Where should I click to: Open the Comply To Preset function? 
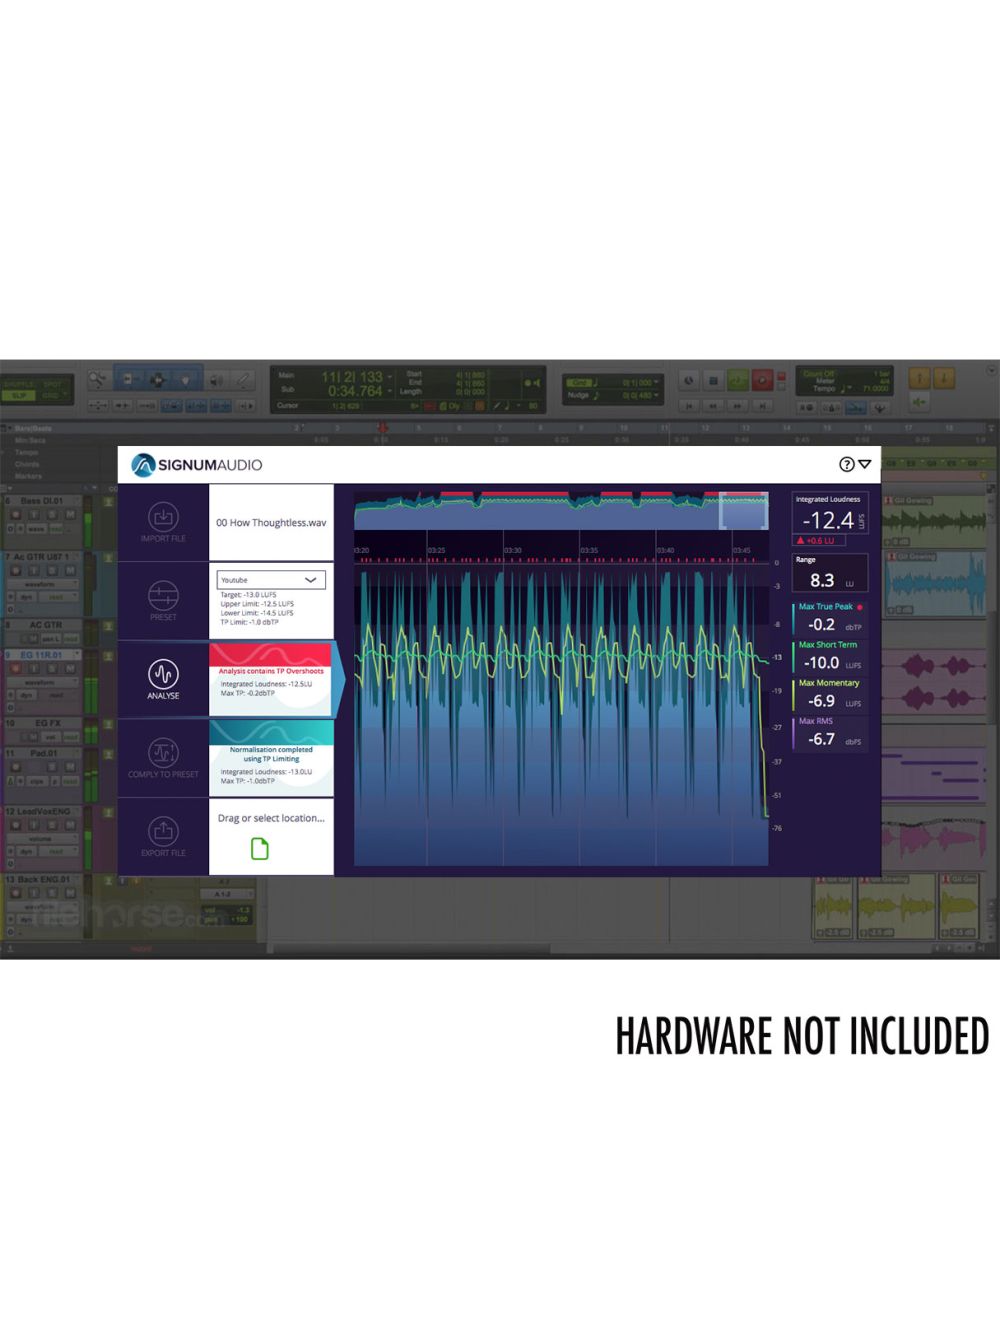[163, 753]
